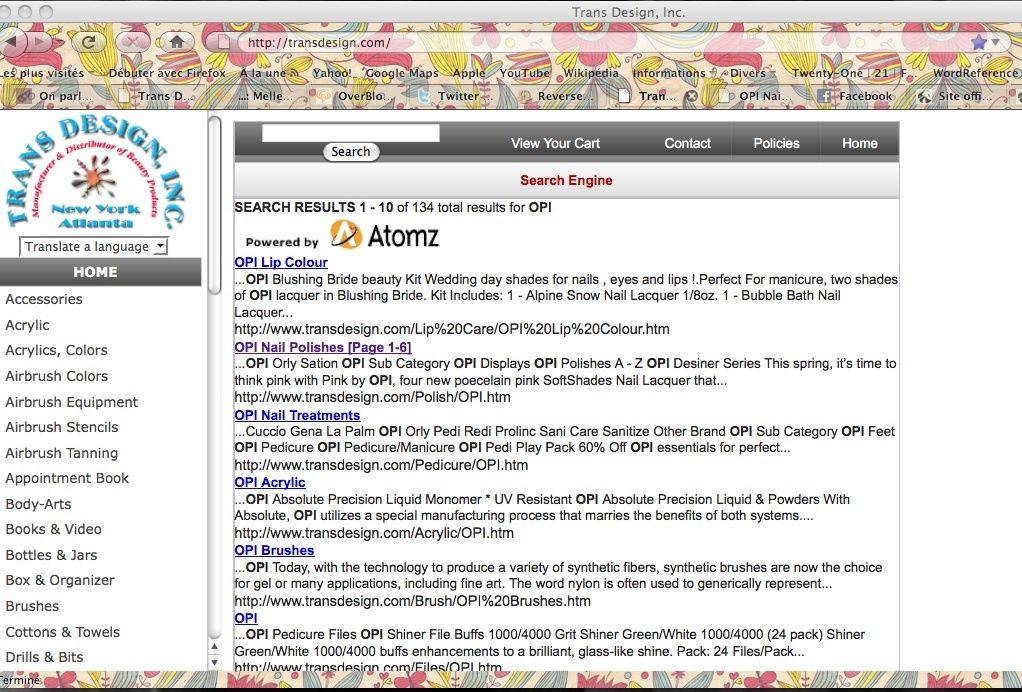
Task: Open the Yahoo! bookmark
Action: coord(332,73)
